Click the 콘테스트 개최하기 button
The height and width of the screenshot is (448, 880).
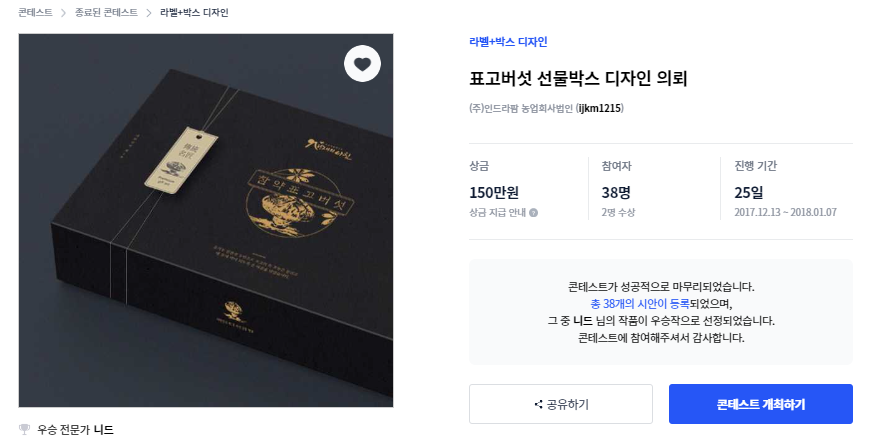tap(760, 404)
